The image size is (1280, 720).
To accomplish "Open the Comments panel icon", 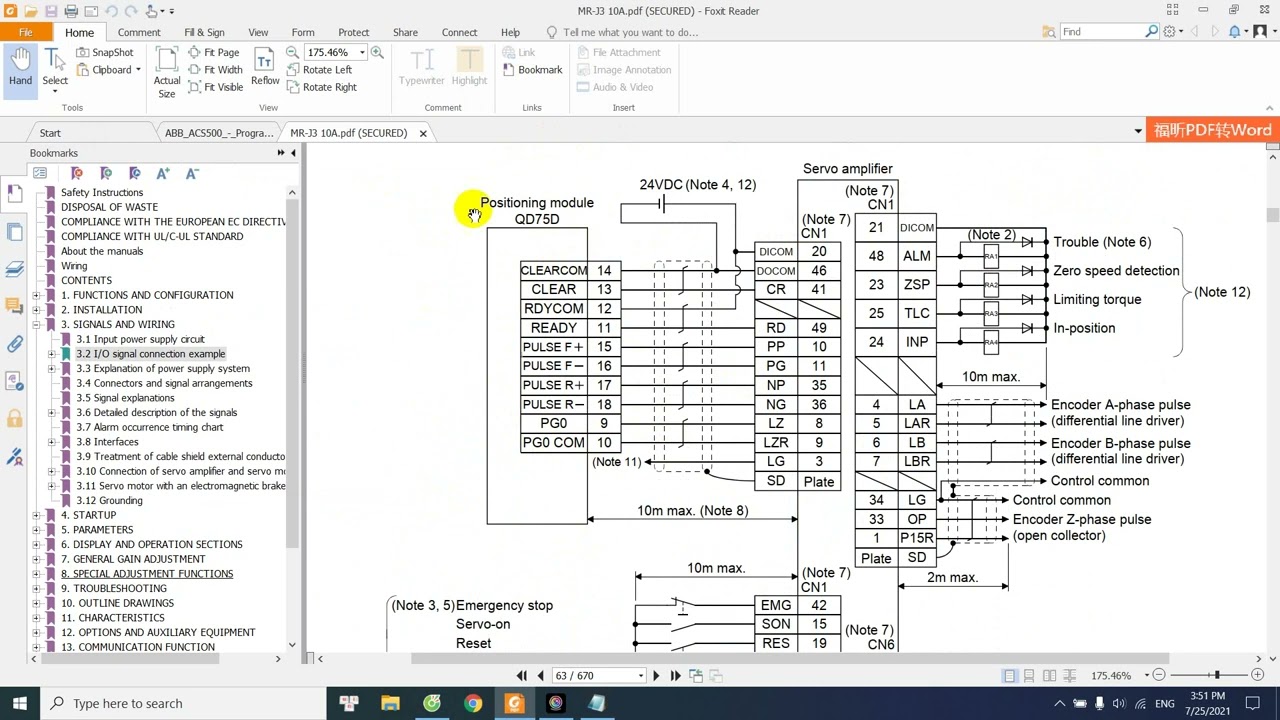I will click(14, 306).
